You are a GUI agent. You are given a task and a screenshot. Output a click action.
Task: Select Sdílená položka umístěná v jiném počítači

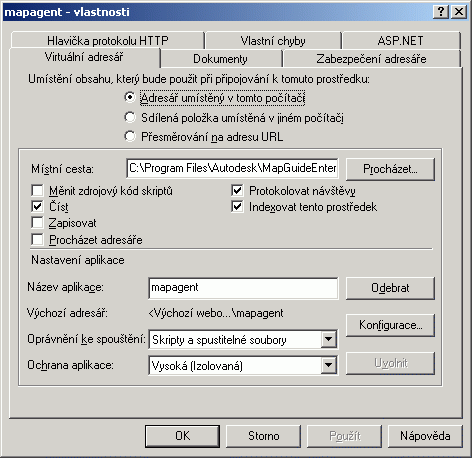pos(130,117)
